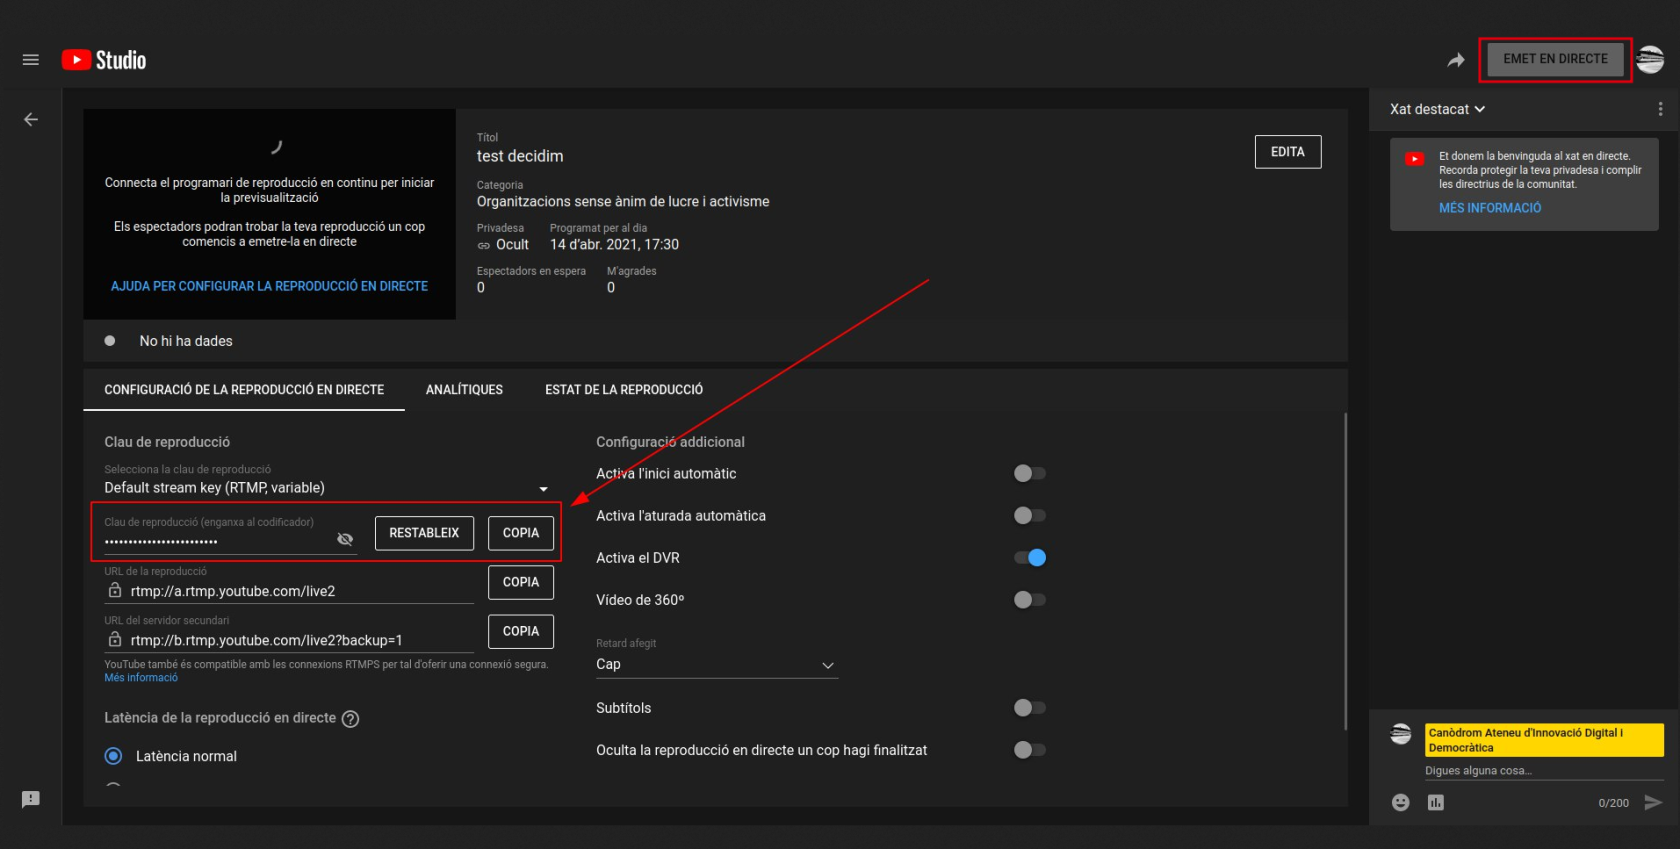Open latency help question mark icon
Screen dimensions: 1680x849
(350, 719)
